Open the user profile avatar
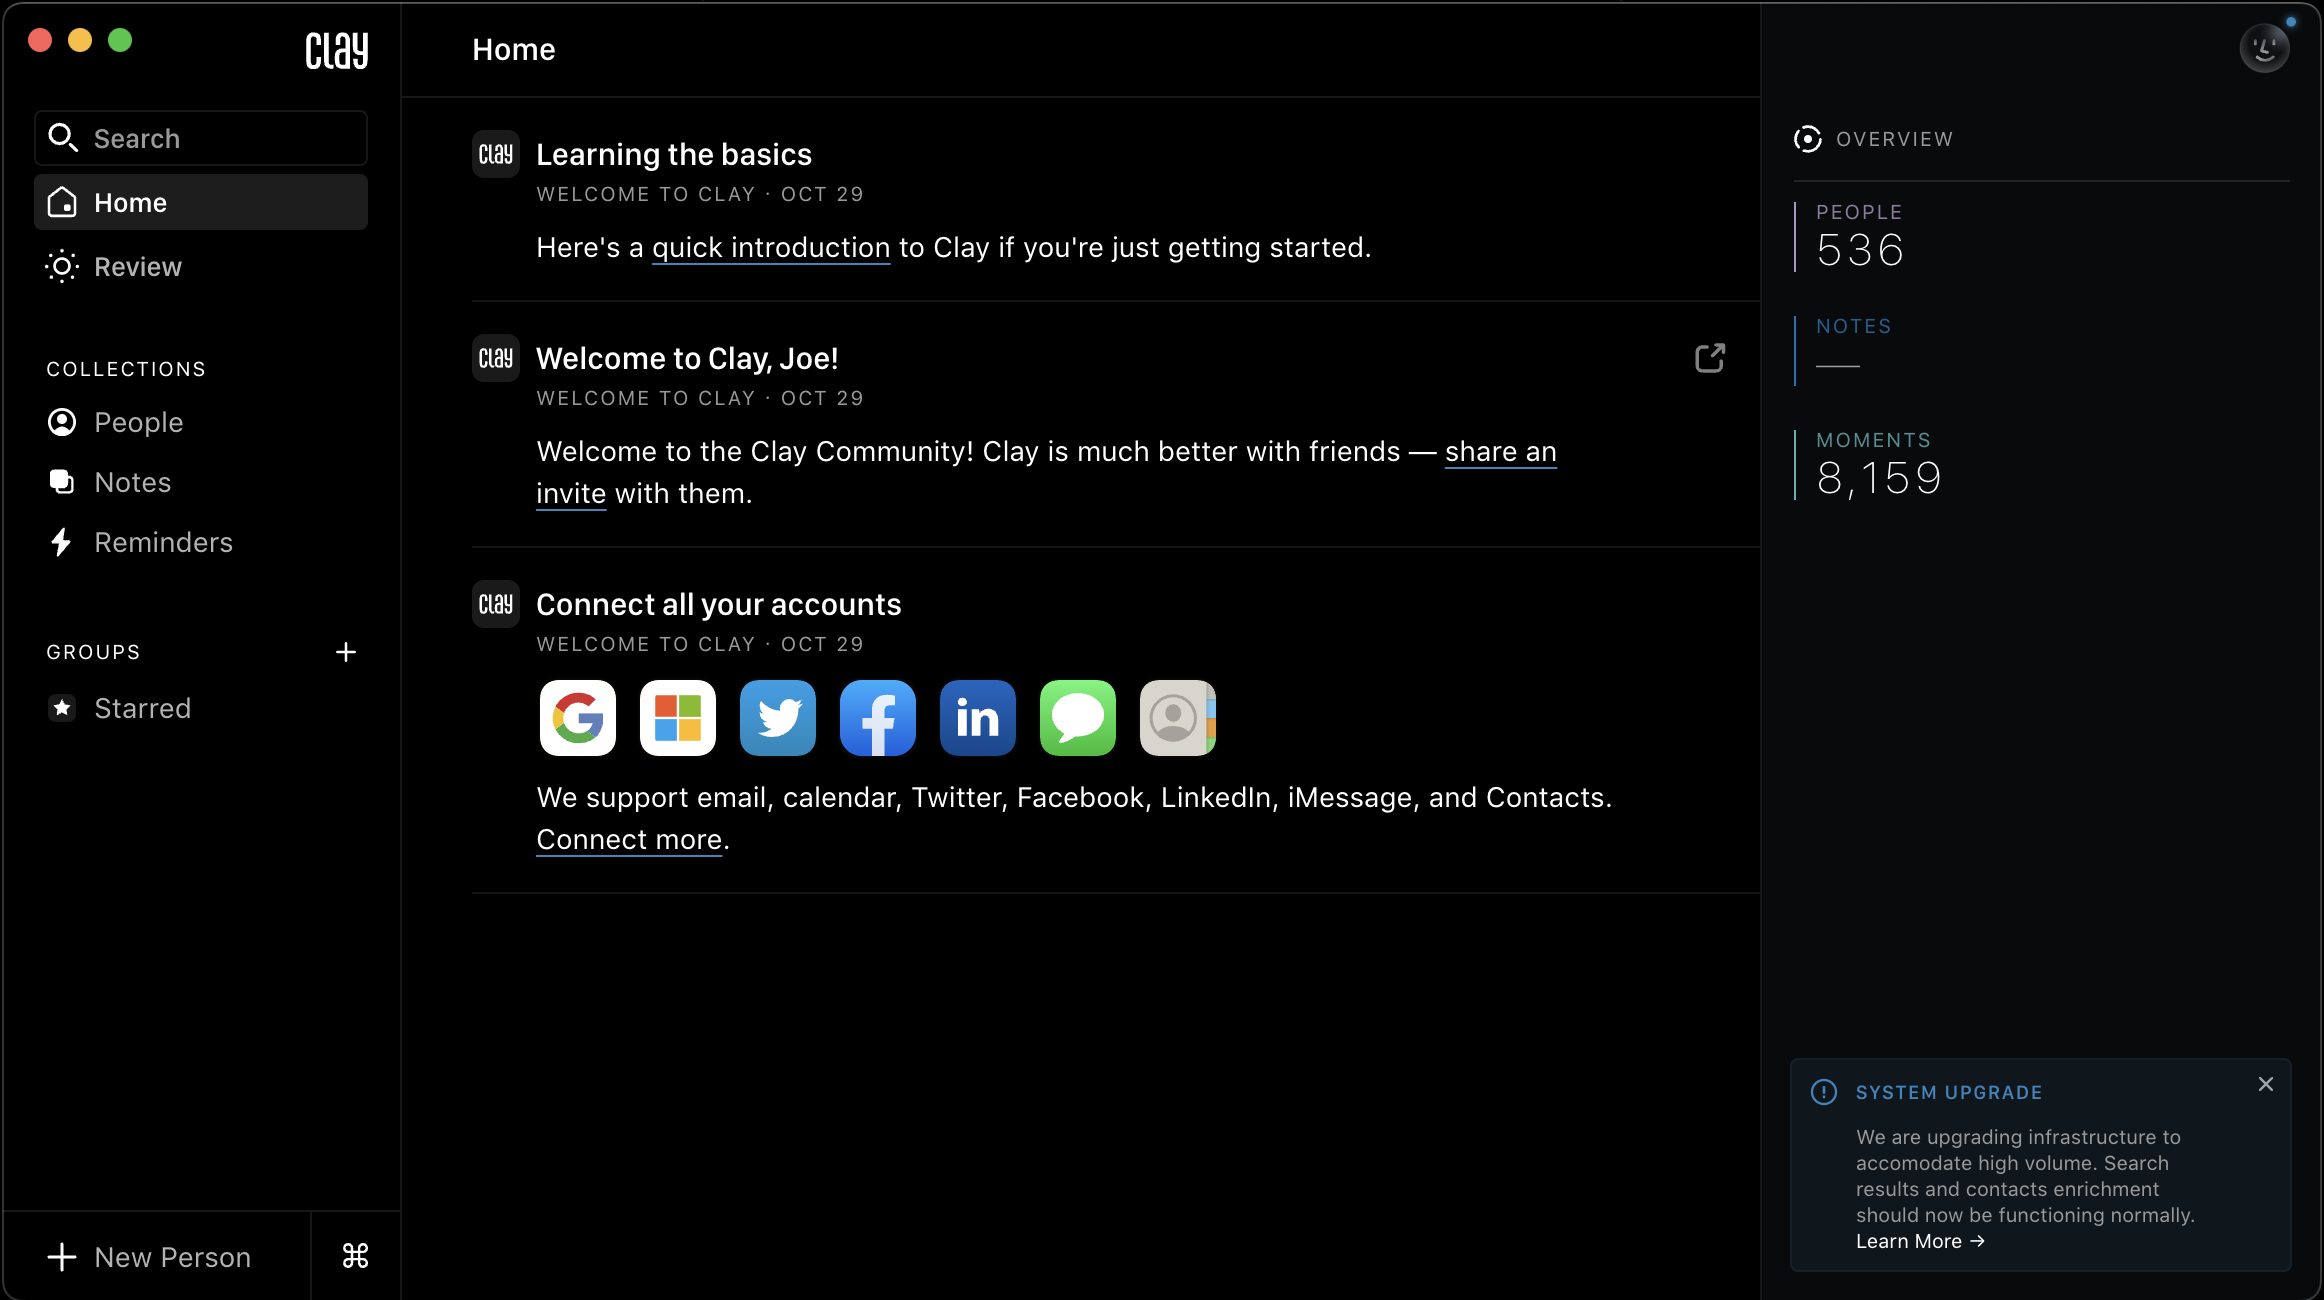2324x1300 pixels. click(2264, 49)
